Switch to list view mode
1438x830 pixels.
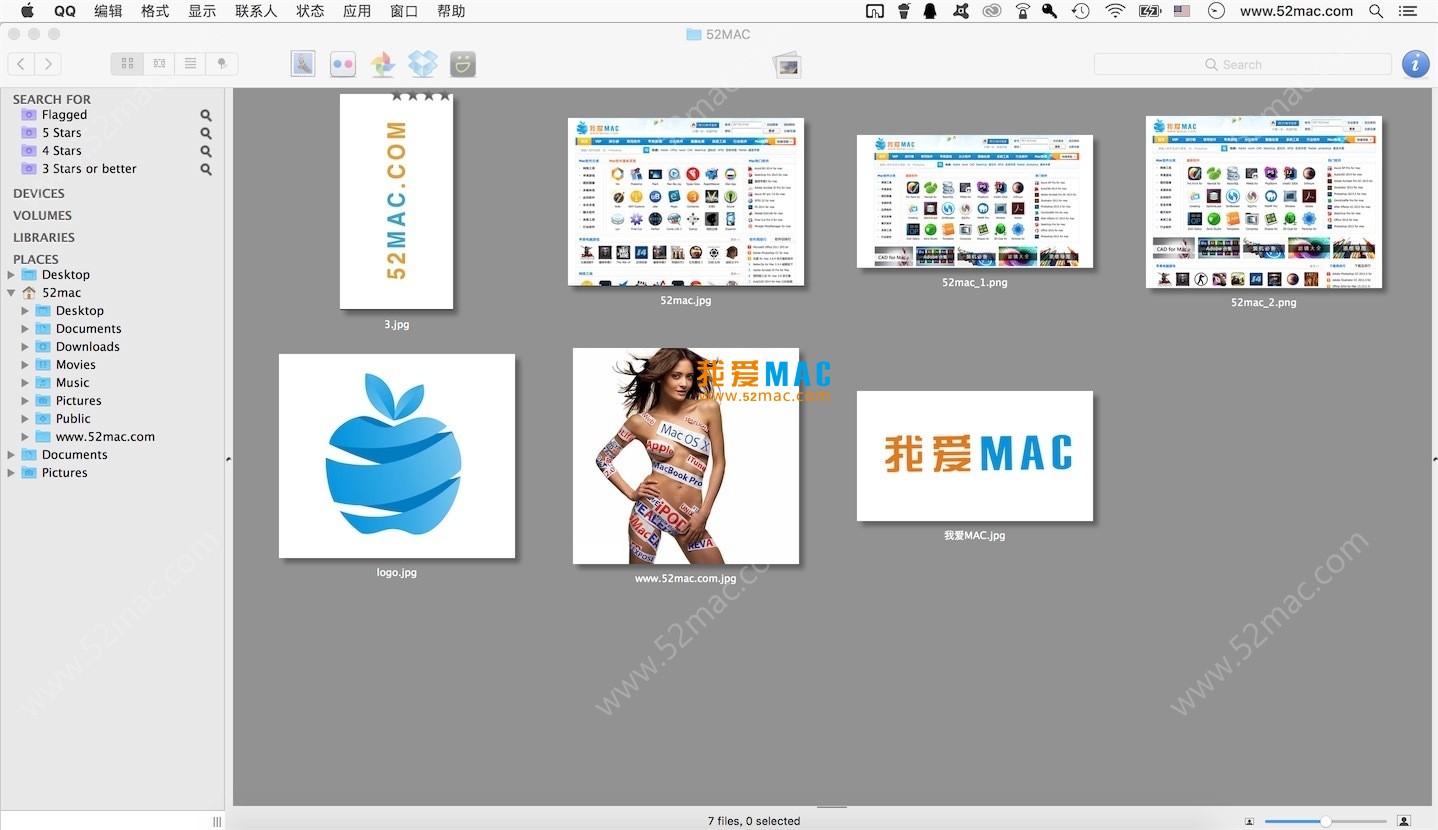(190, 64)
